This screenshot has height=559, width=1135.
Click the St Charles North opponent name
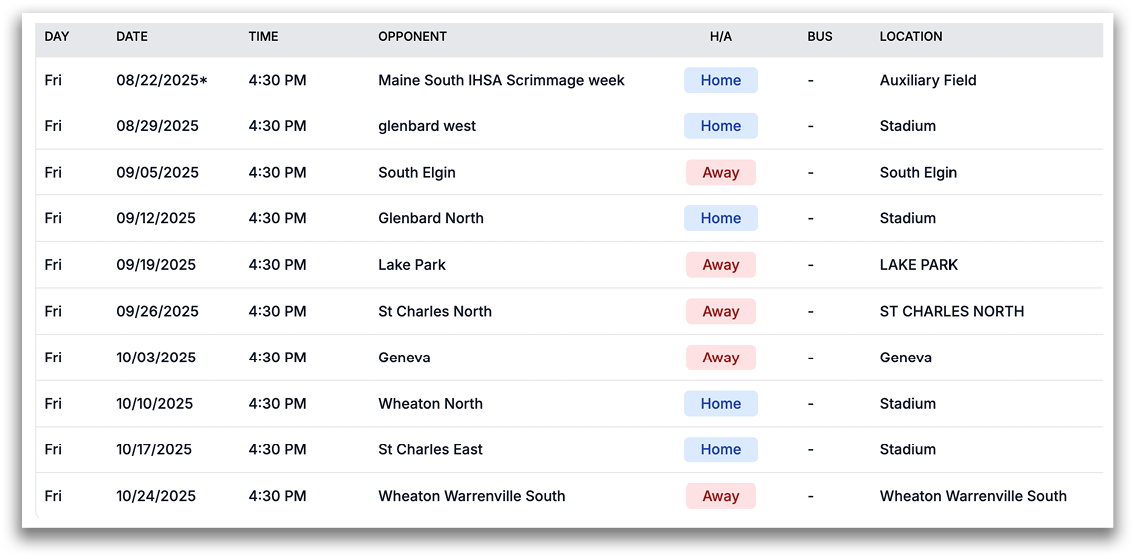tap(435, 312)
